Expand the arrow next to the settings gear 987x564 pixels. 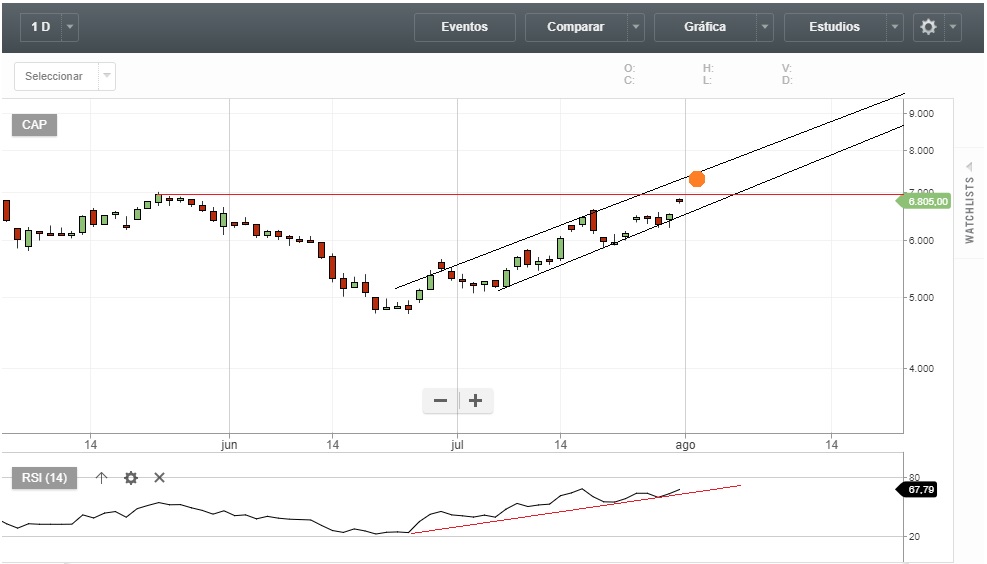pos(952,27)
